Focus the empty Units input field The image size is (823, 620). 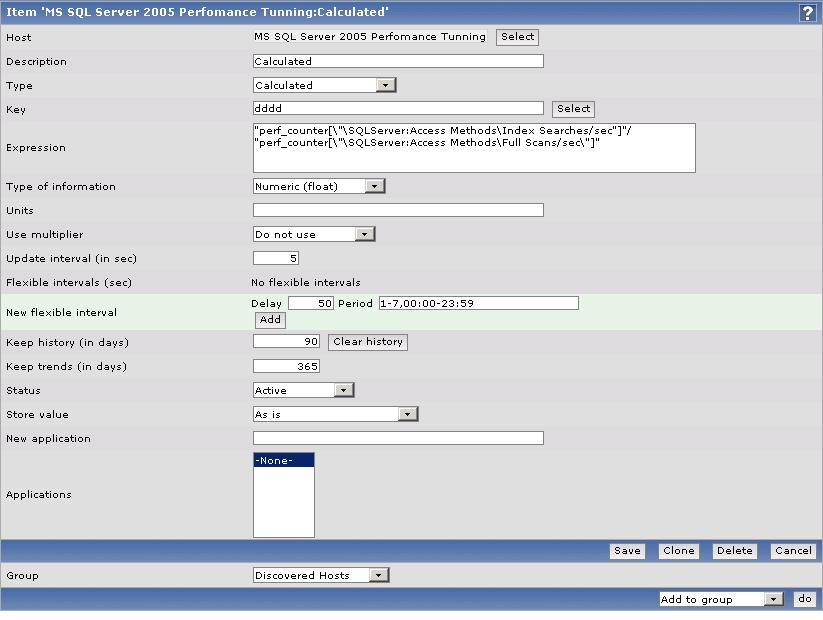tap(398, 210)
